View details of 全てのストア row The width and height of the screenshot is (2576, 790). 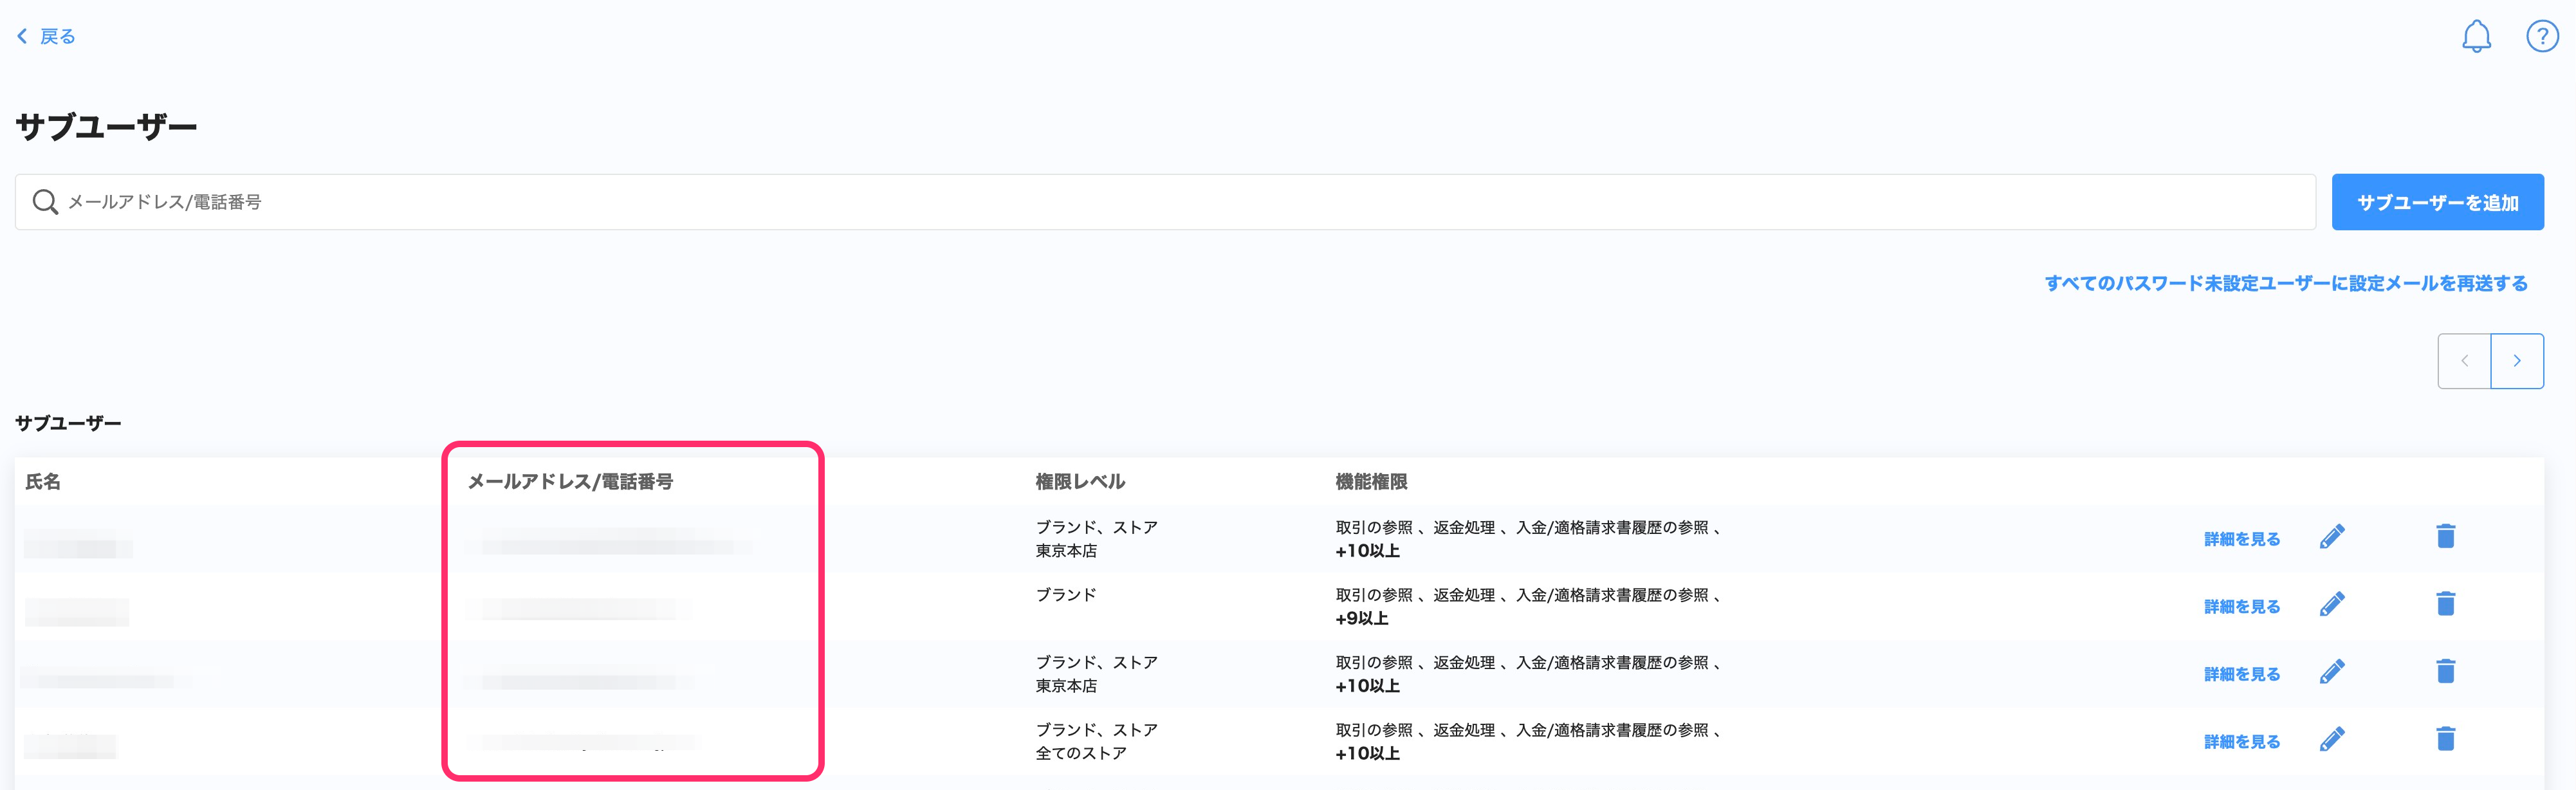(2241, 742)
